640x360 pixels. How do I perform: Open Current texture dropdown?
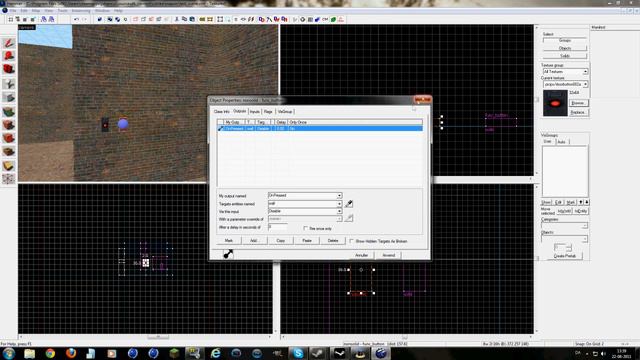[x=585, y=84]
